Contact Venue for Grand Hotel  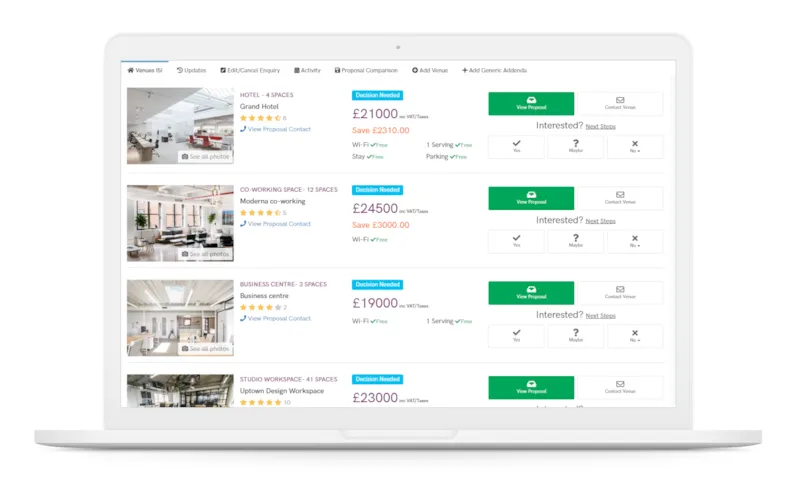point(620,104)
